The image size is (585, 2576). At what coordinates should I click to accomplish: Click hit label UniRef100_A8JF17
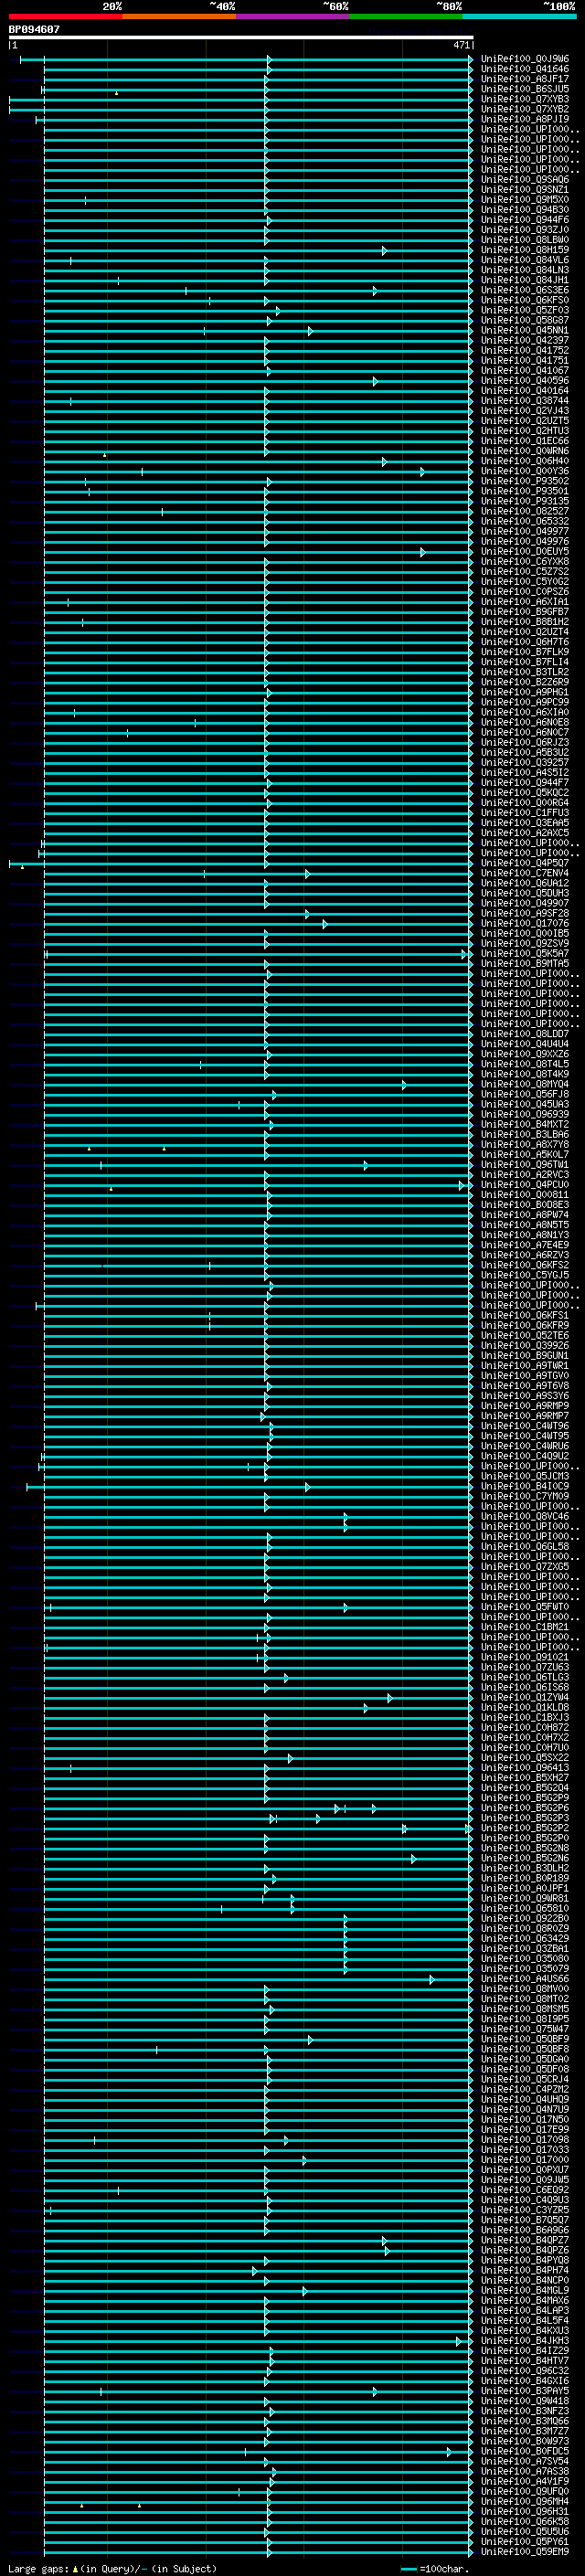(525, 79)
